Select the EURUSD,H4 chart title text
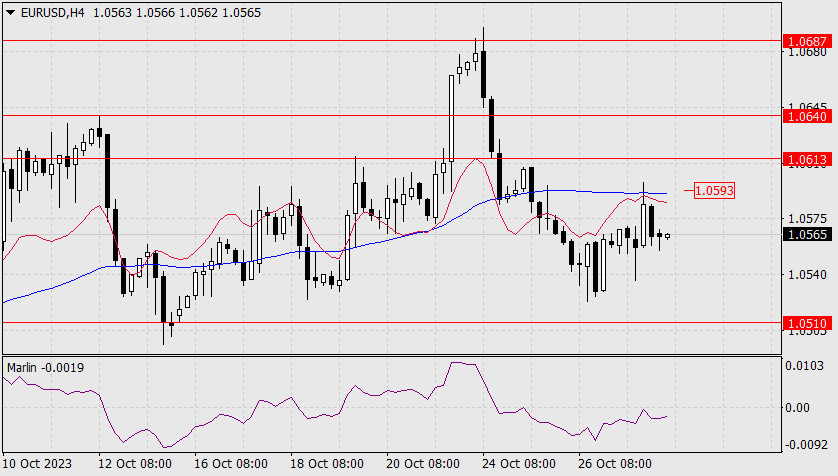 52,13
